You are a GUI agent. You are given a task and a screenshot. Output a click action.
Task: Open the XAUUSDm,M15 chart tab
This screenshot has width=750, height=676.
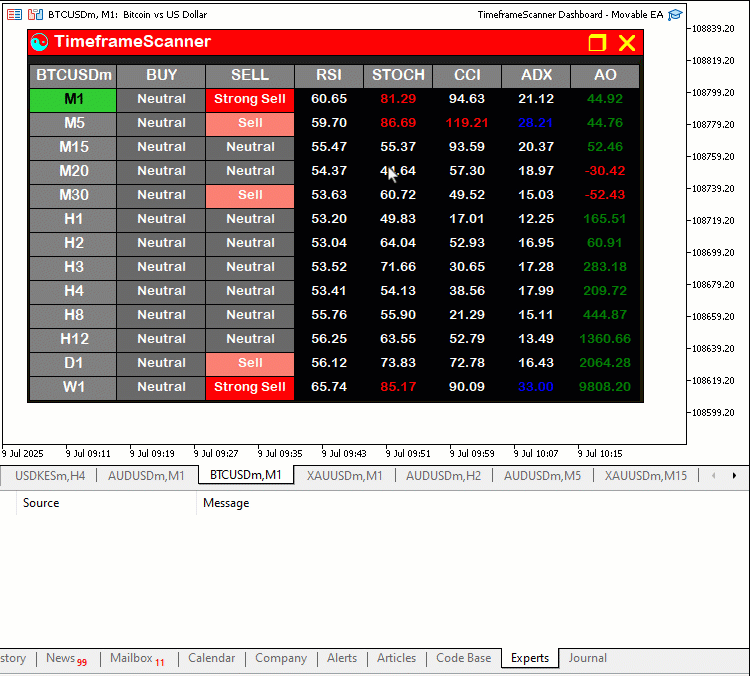(645, 476)
